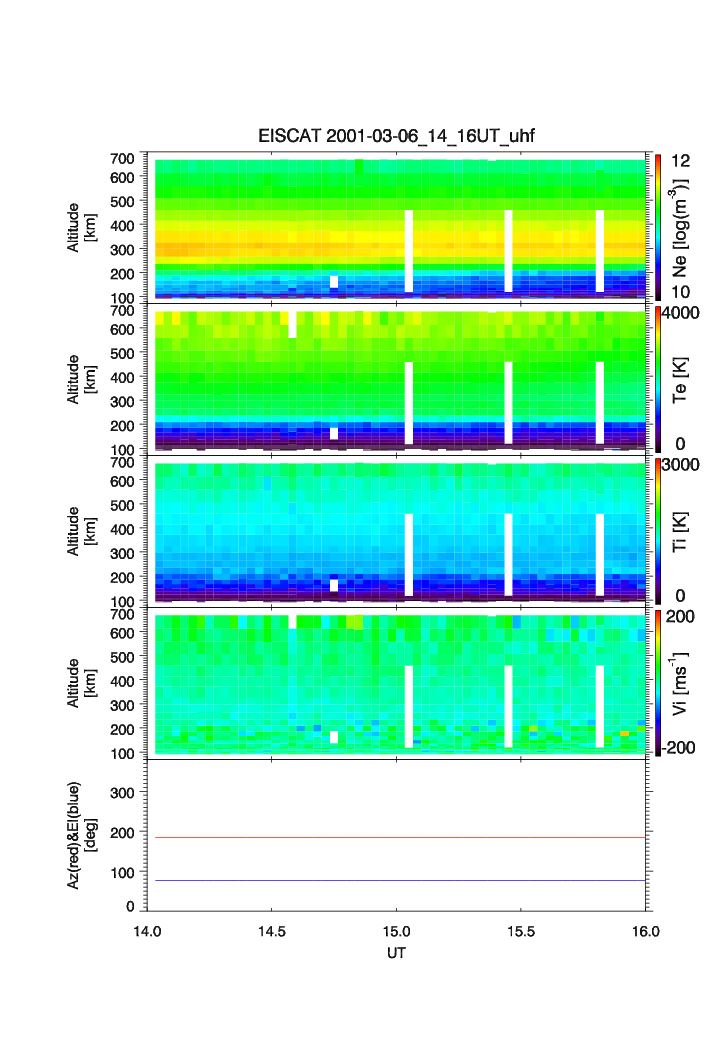This screenshot has width=708, height=1063.
Task: Click the UT x-axis label
Action: pos(397,953)
